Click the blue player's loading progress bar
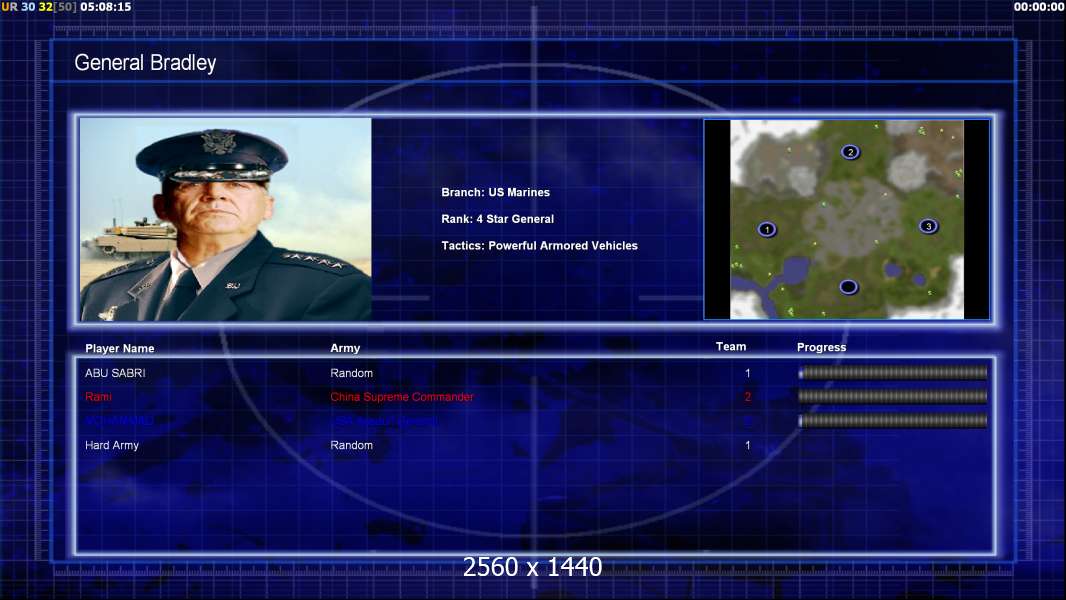Viewport: 1066px width, 600px height. 893,421
